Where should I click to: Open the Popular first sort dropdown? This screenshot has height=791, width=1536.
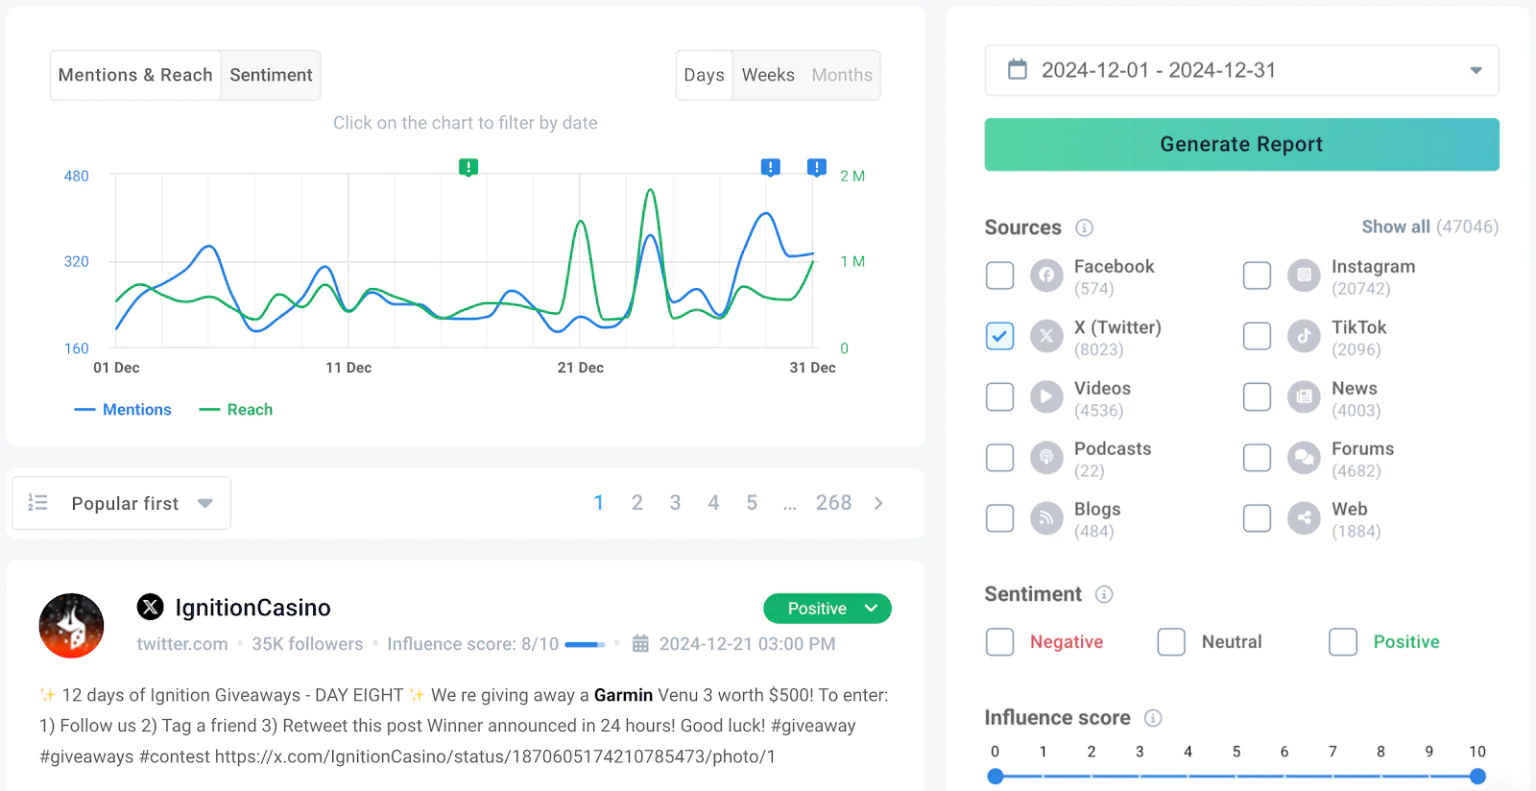[x=120, y=503]
